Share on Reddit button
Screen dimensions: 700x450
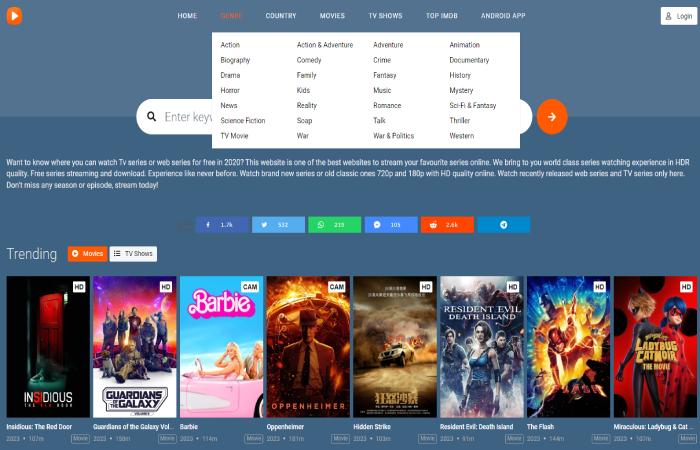447,225
